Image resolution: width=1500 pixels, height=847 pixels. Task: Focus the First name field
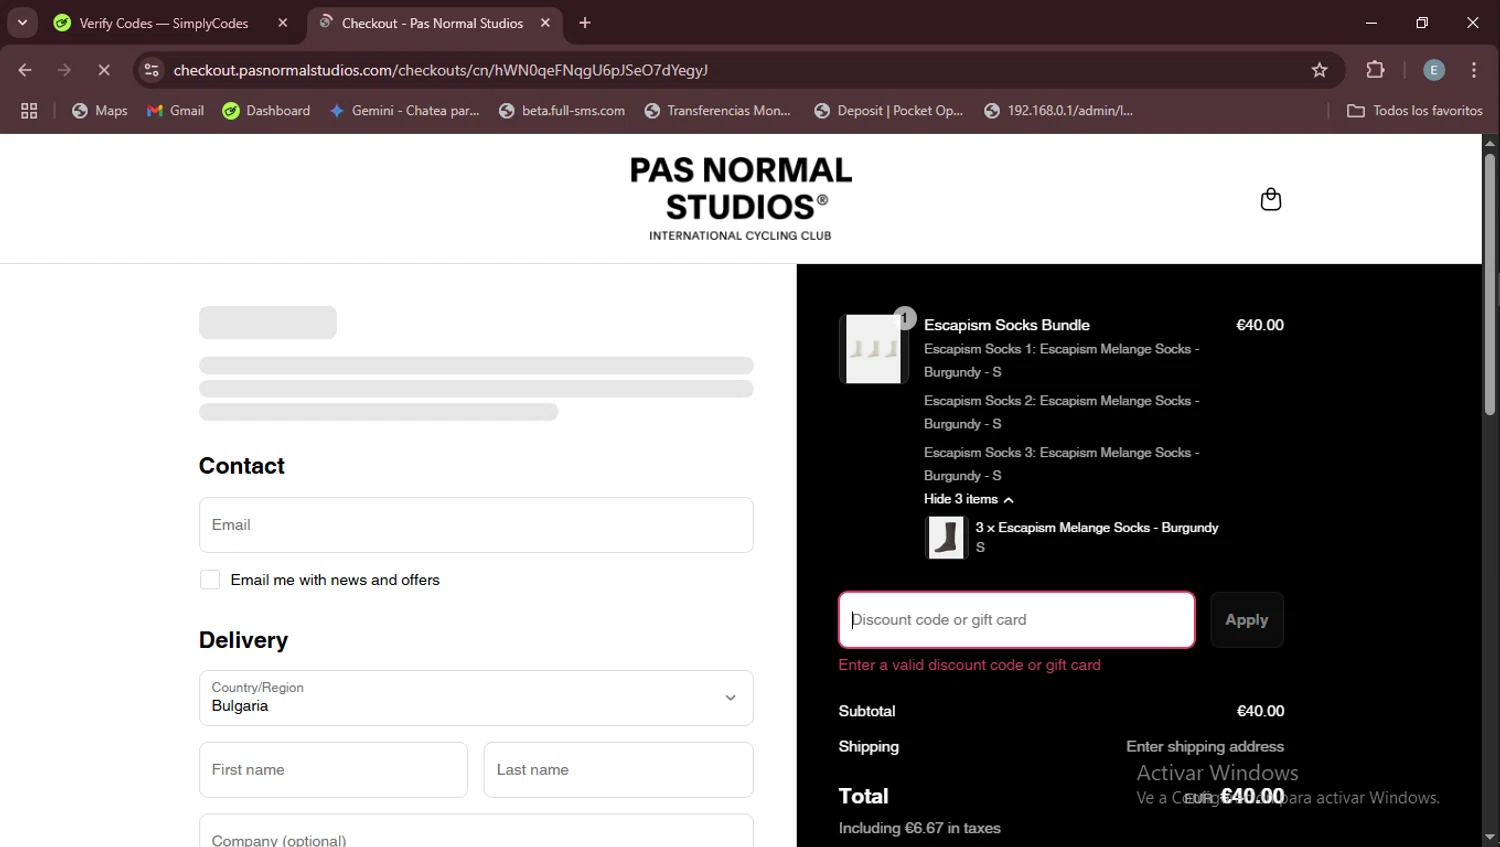[x=333, y=770]
